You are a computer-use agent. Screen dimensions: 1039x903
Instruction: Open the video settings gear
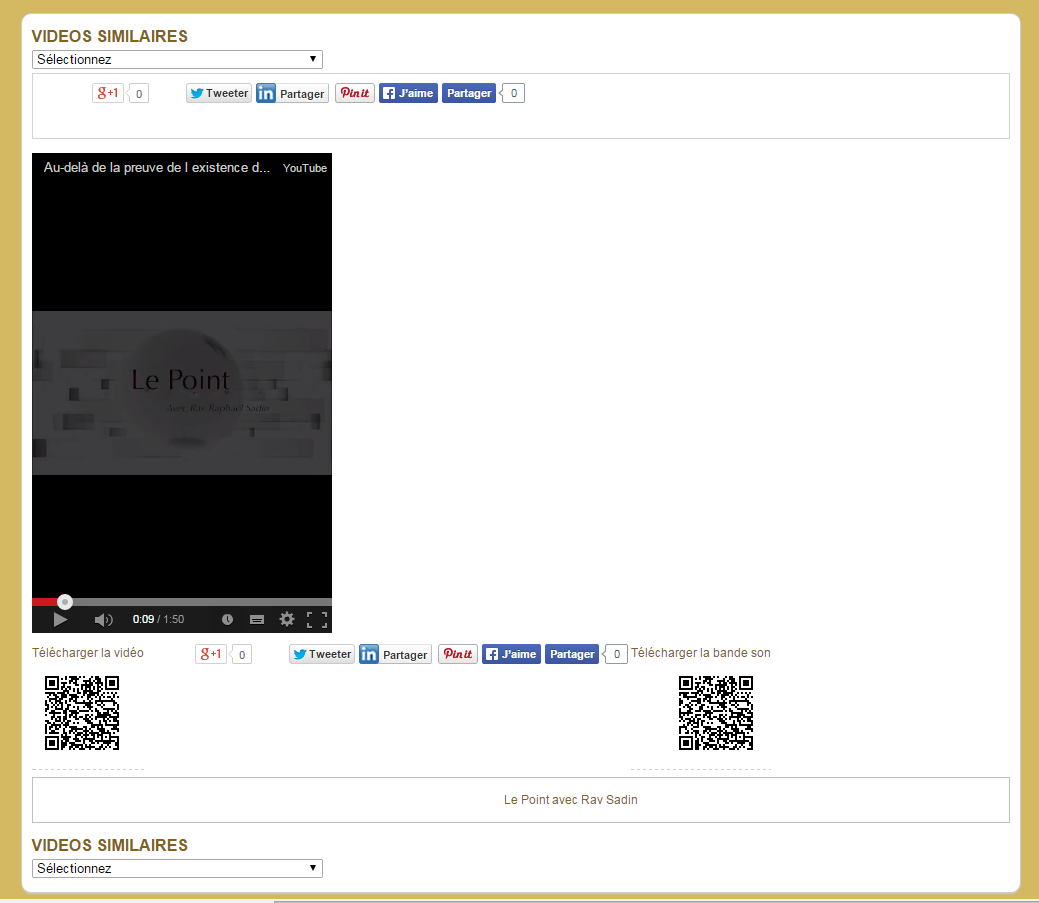click(287, 619)
